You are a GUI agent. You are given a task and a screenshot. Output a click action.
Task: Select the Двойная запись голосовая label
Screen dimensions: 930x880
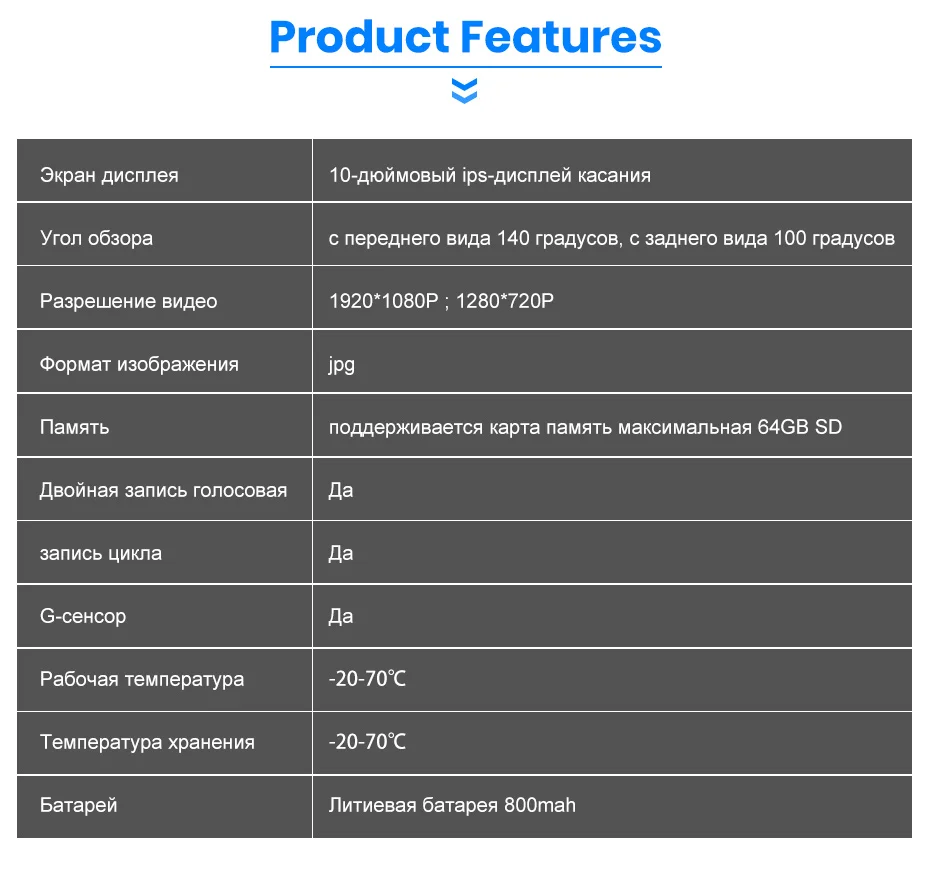point(164,490)
